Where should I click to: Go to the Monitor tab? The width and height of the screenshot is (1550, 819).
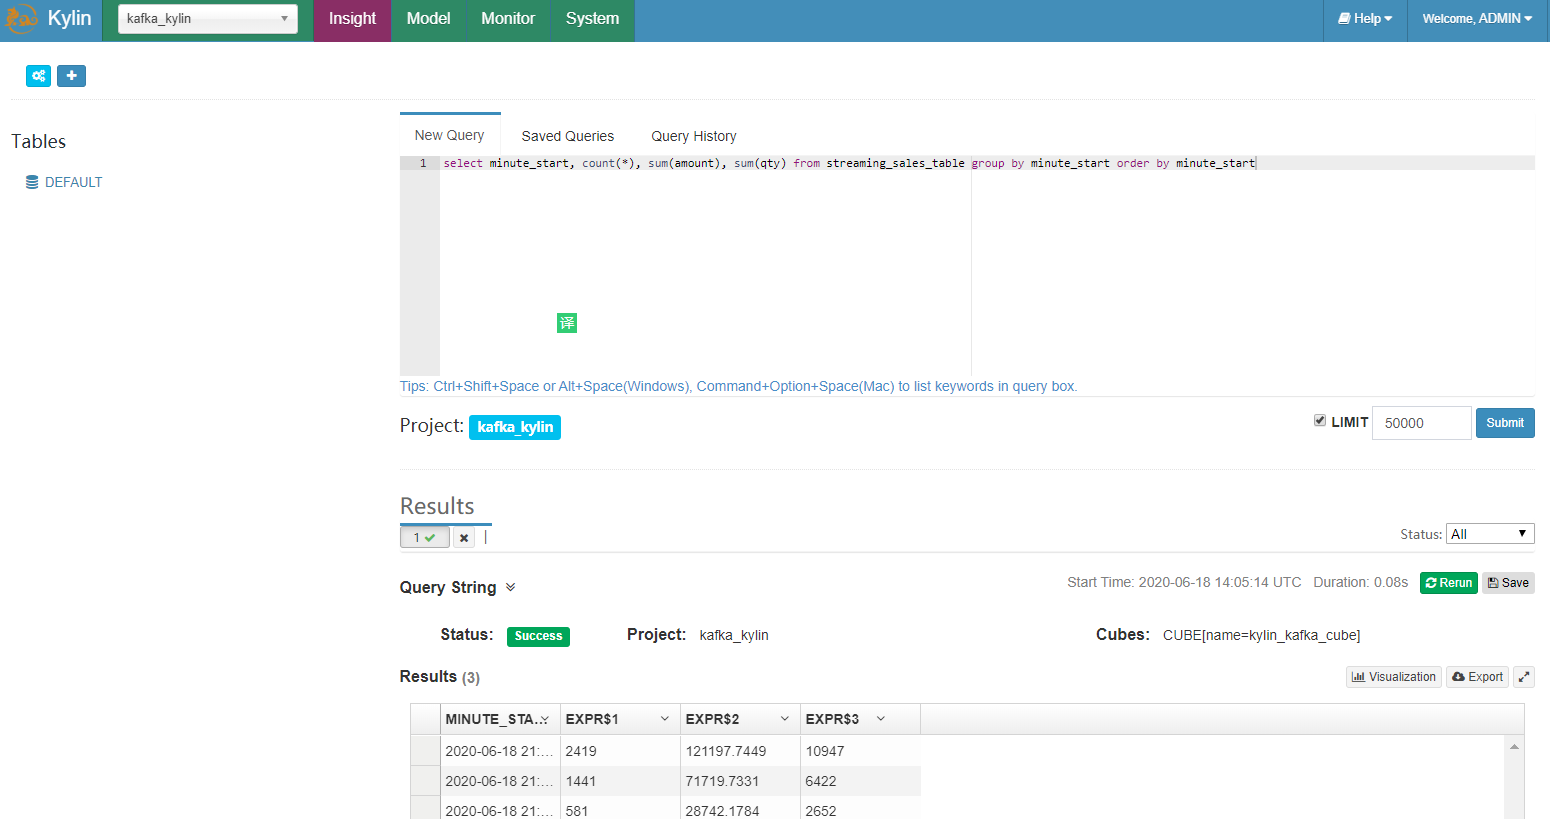click(x=508, y=19)
